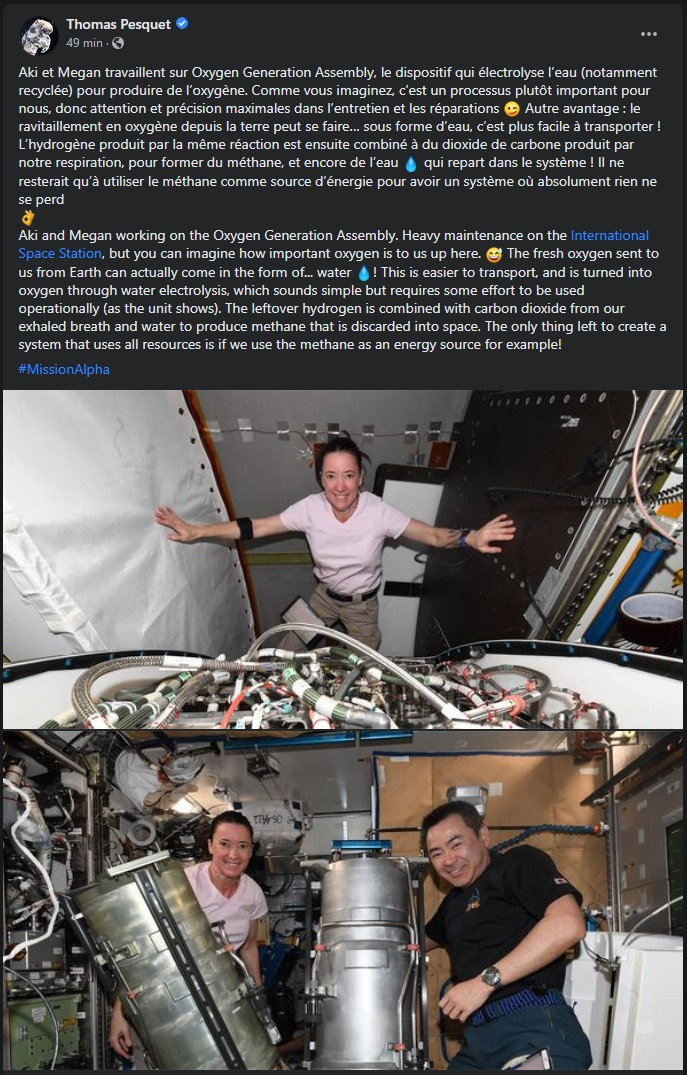This screenshot has height=1075, width=687.
Task: Click the blue verified badge
Action: pos(182,23)
